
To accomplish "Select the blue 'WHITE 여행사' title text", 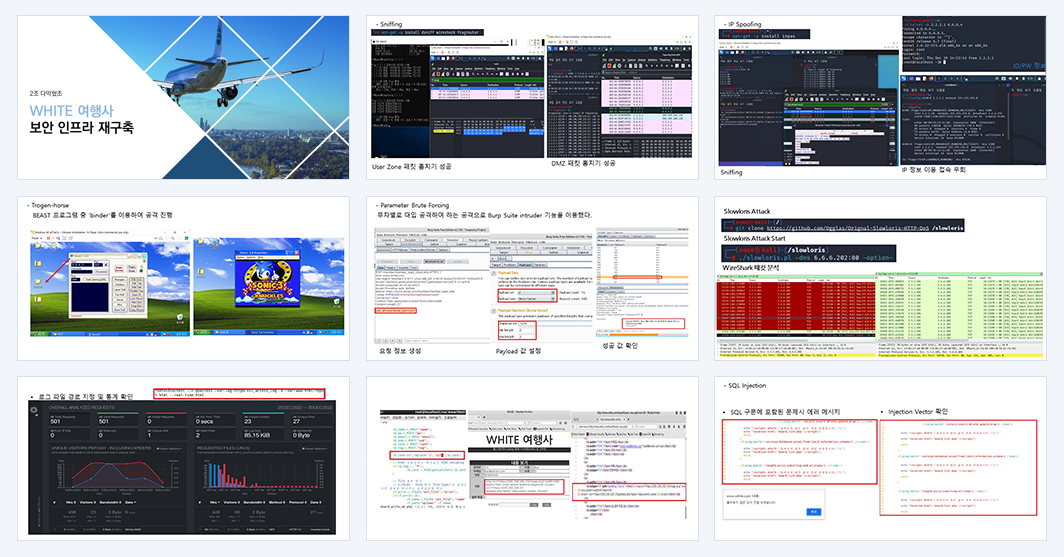I will tap(71, 111).
